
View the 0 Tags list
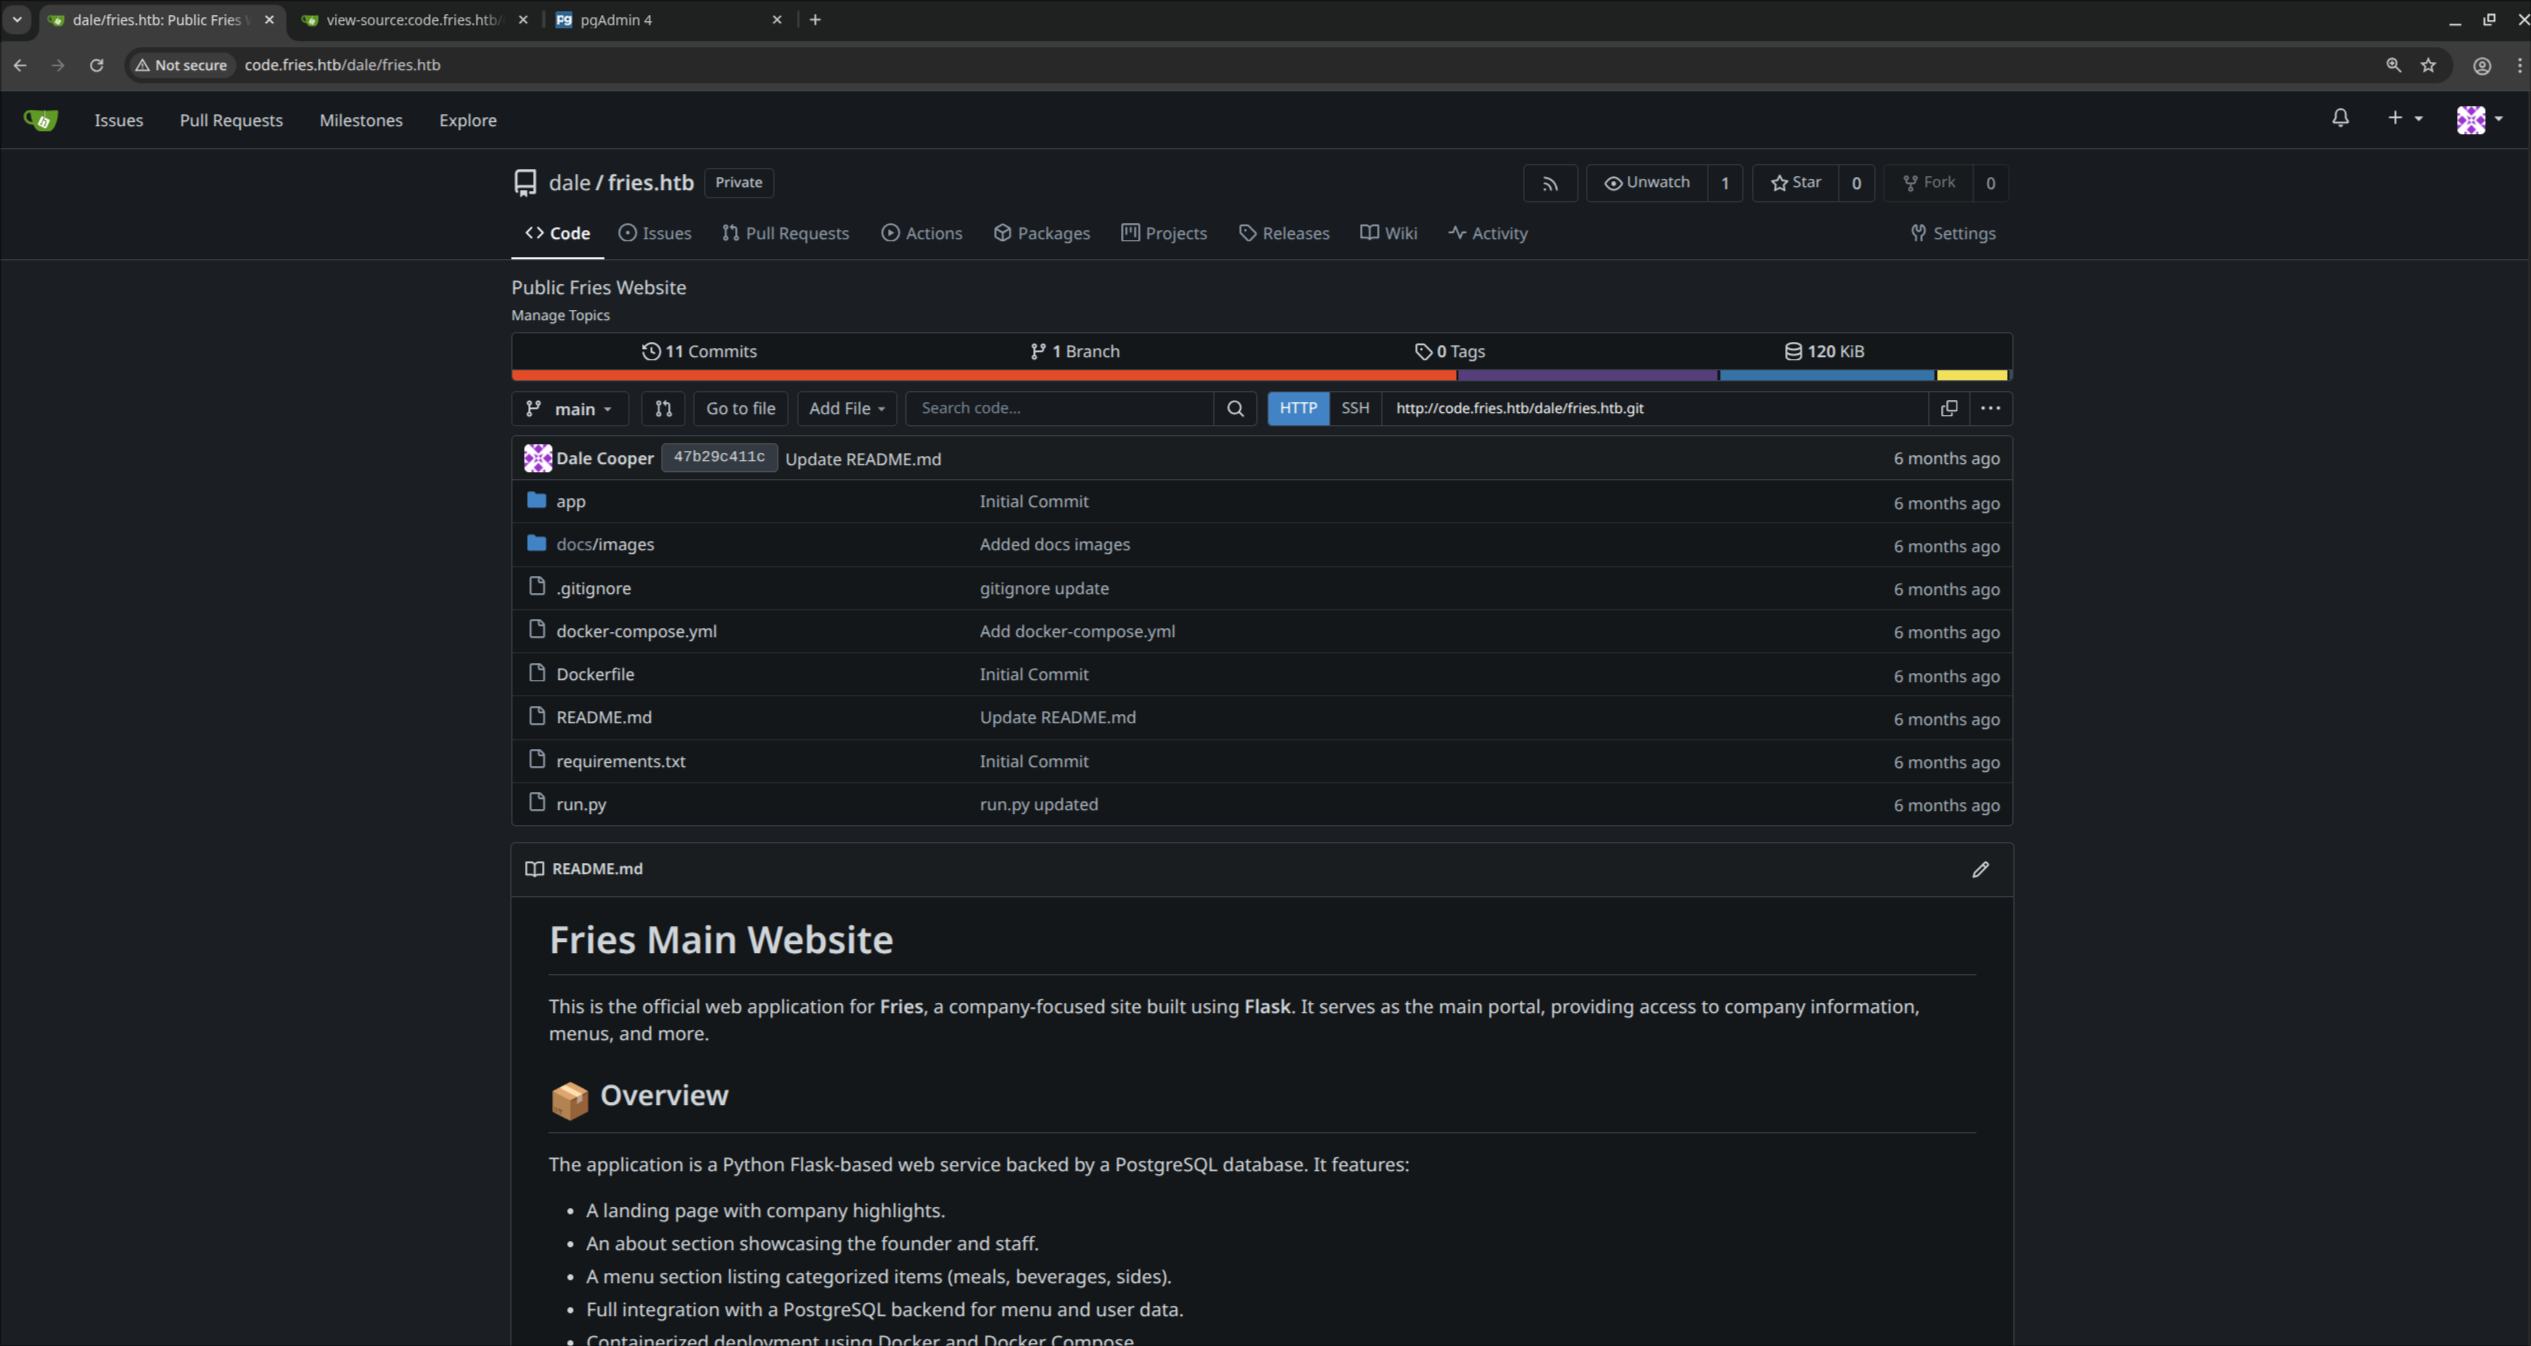pos(1449,351)
